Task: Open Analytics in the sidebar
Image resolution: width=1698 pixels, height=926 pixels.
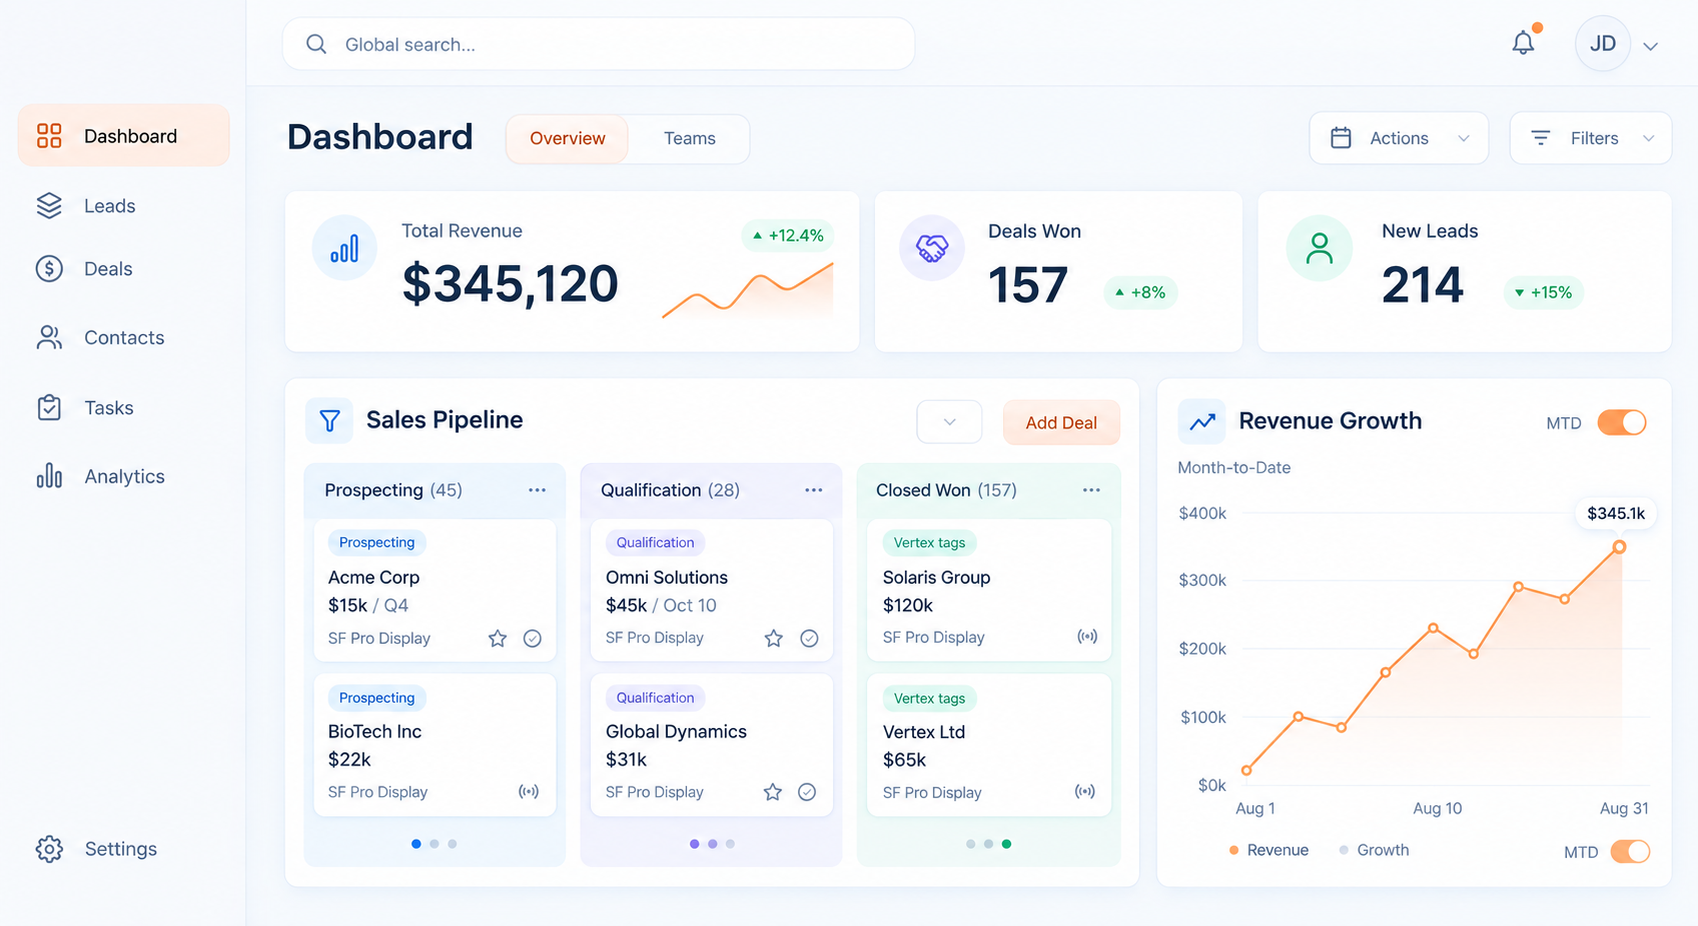Action: pos(124,476)
